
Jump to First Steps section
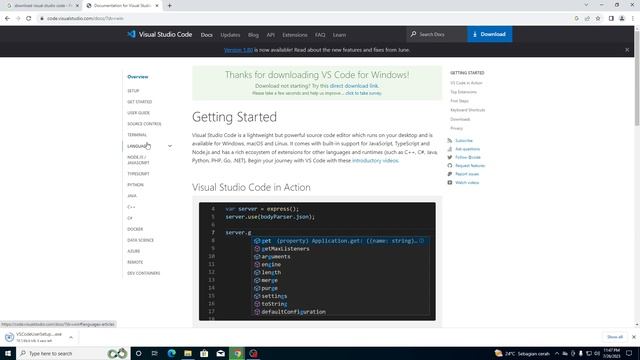(x=460, y=101)
